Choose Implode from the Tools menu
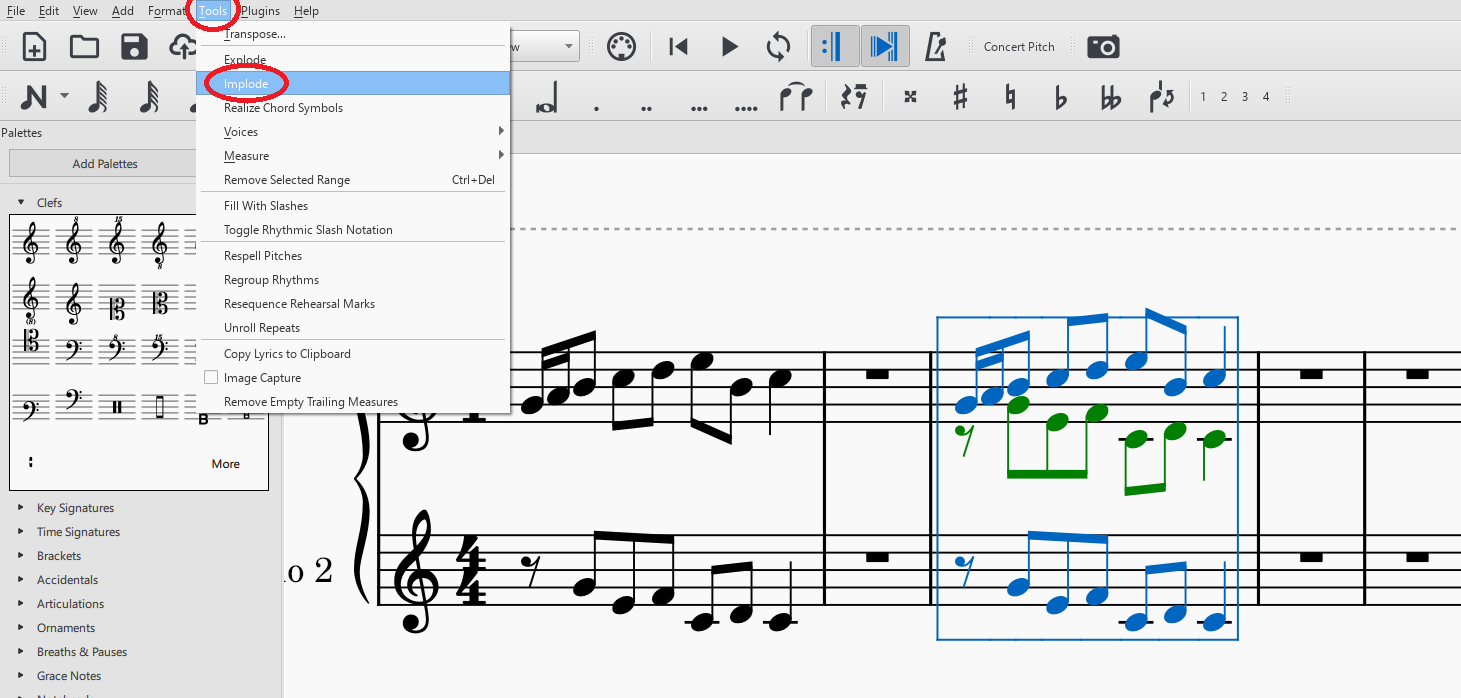This screenshot has width=1461, height=698. 245,84
